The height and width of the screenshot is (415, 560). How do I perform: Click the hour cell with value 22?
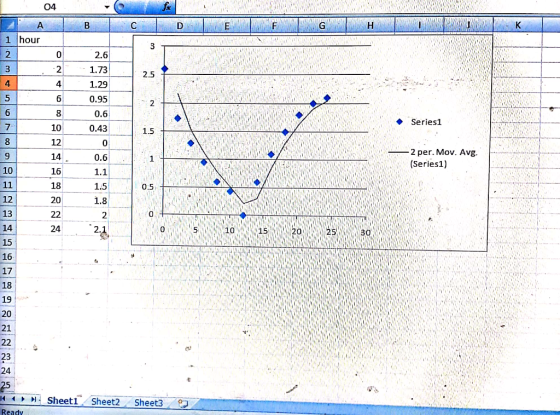[x=40, y=214]
